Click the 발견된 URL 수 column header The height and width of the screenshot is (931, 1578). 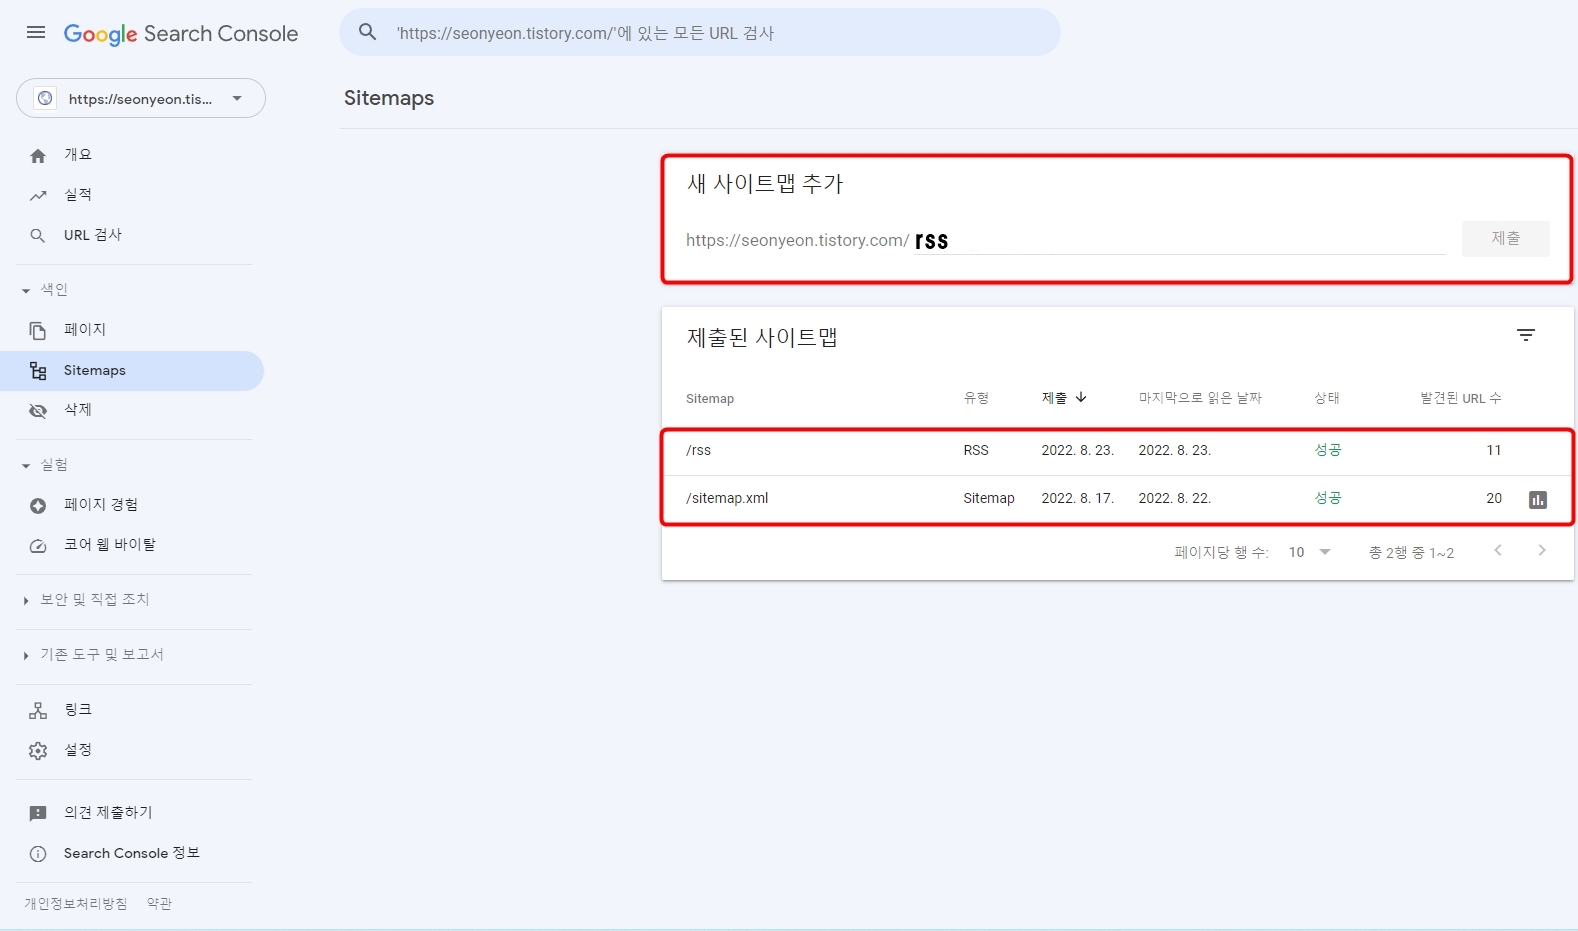click(1461, 398)
